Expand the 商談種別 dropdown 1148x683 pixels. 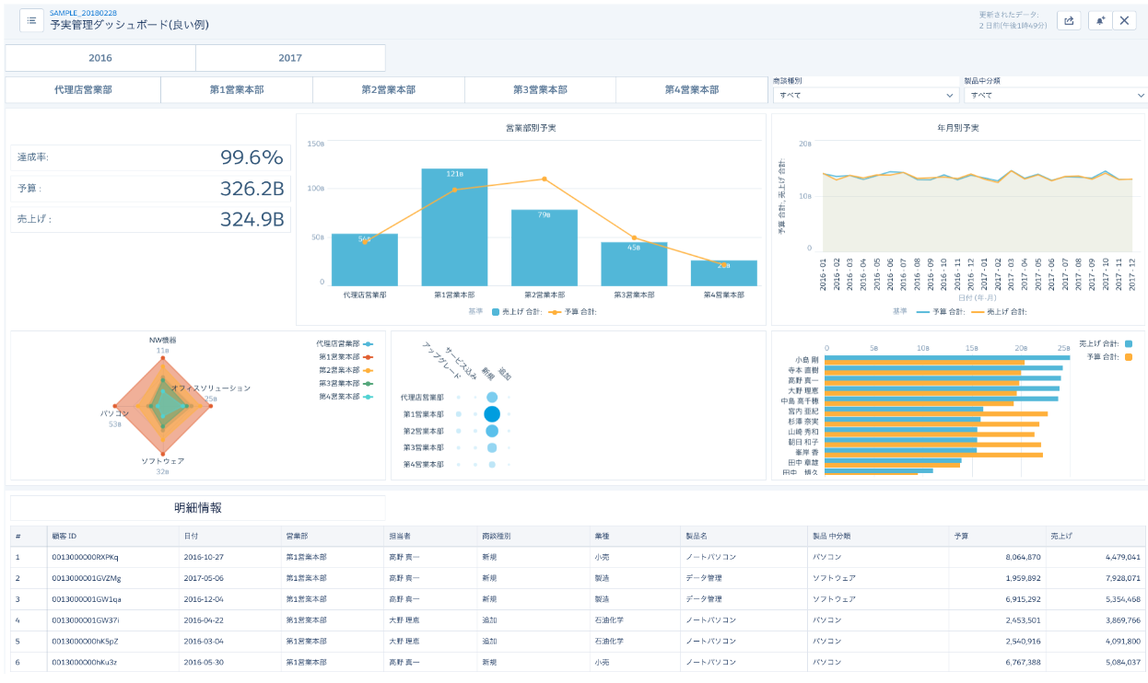pyautogui.click(x=865, y=95)
